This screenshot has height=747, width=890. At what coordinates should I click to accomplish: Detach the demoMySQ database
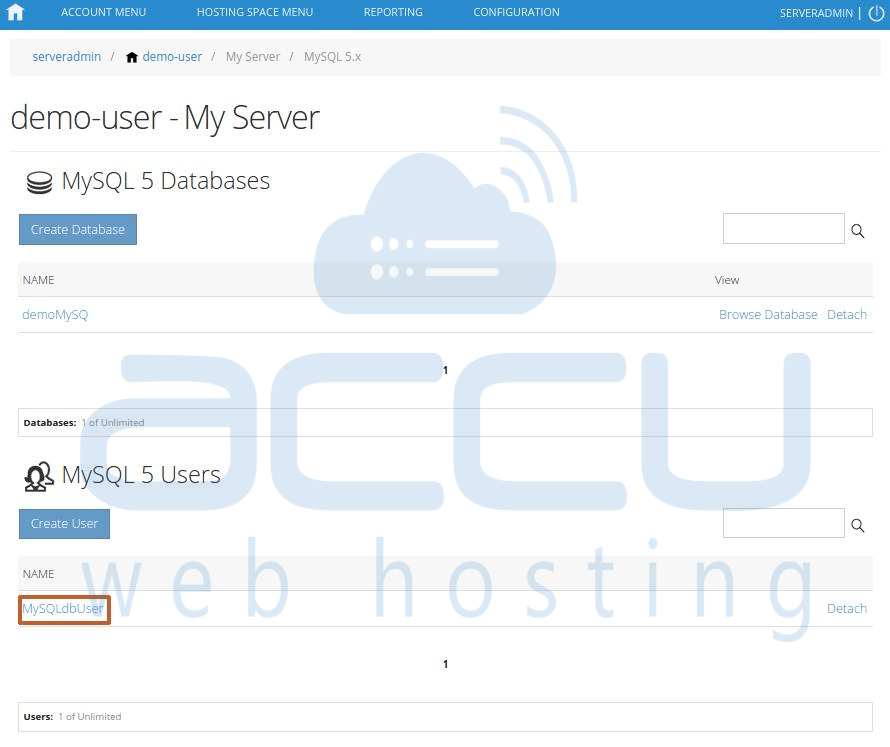(x=846, y=314)
